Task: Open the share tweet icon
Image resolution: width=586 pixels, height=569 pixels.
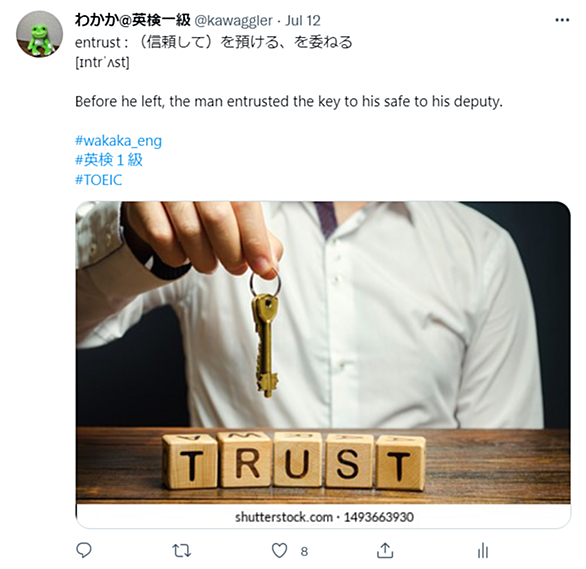Action: (385, 550)
